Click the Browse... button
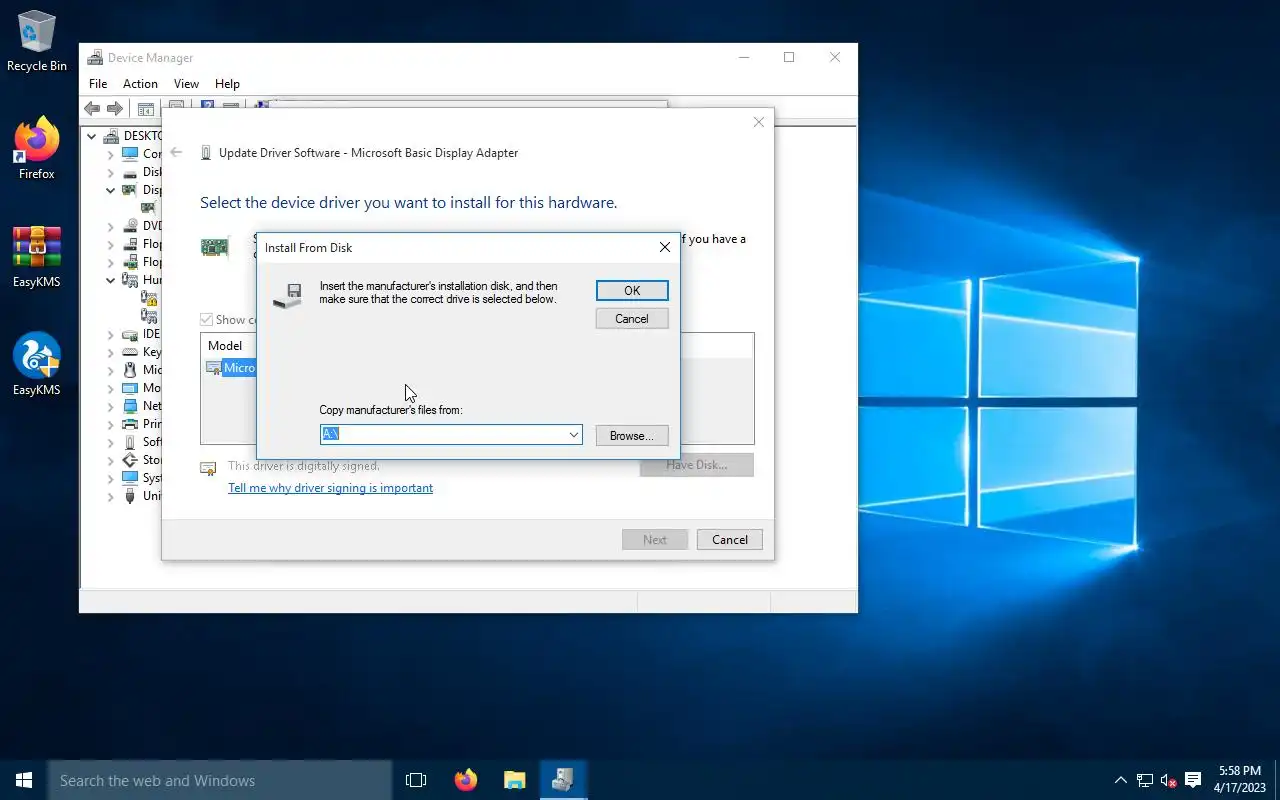The height and width of the screenshot is (800, 1280). [632, 435]
